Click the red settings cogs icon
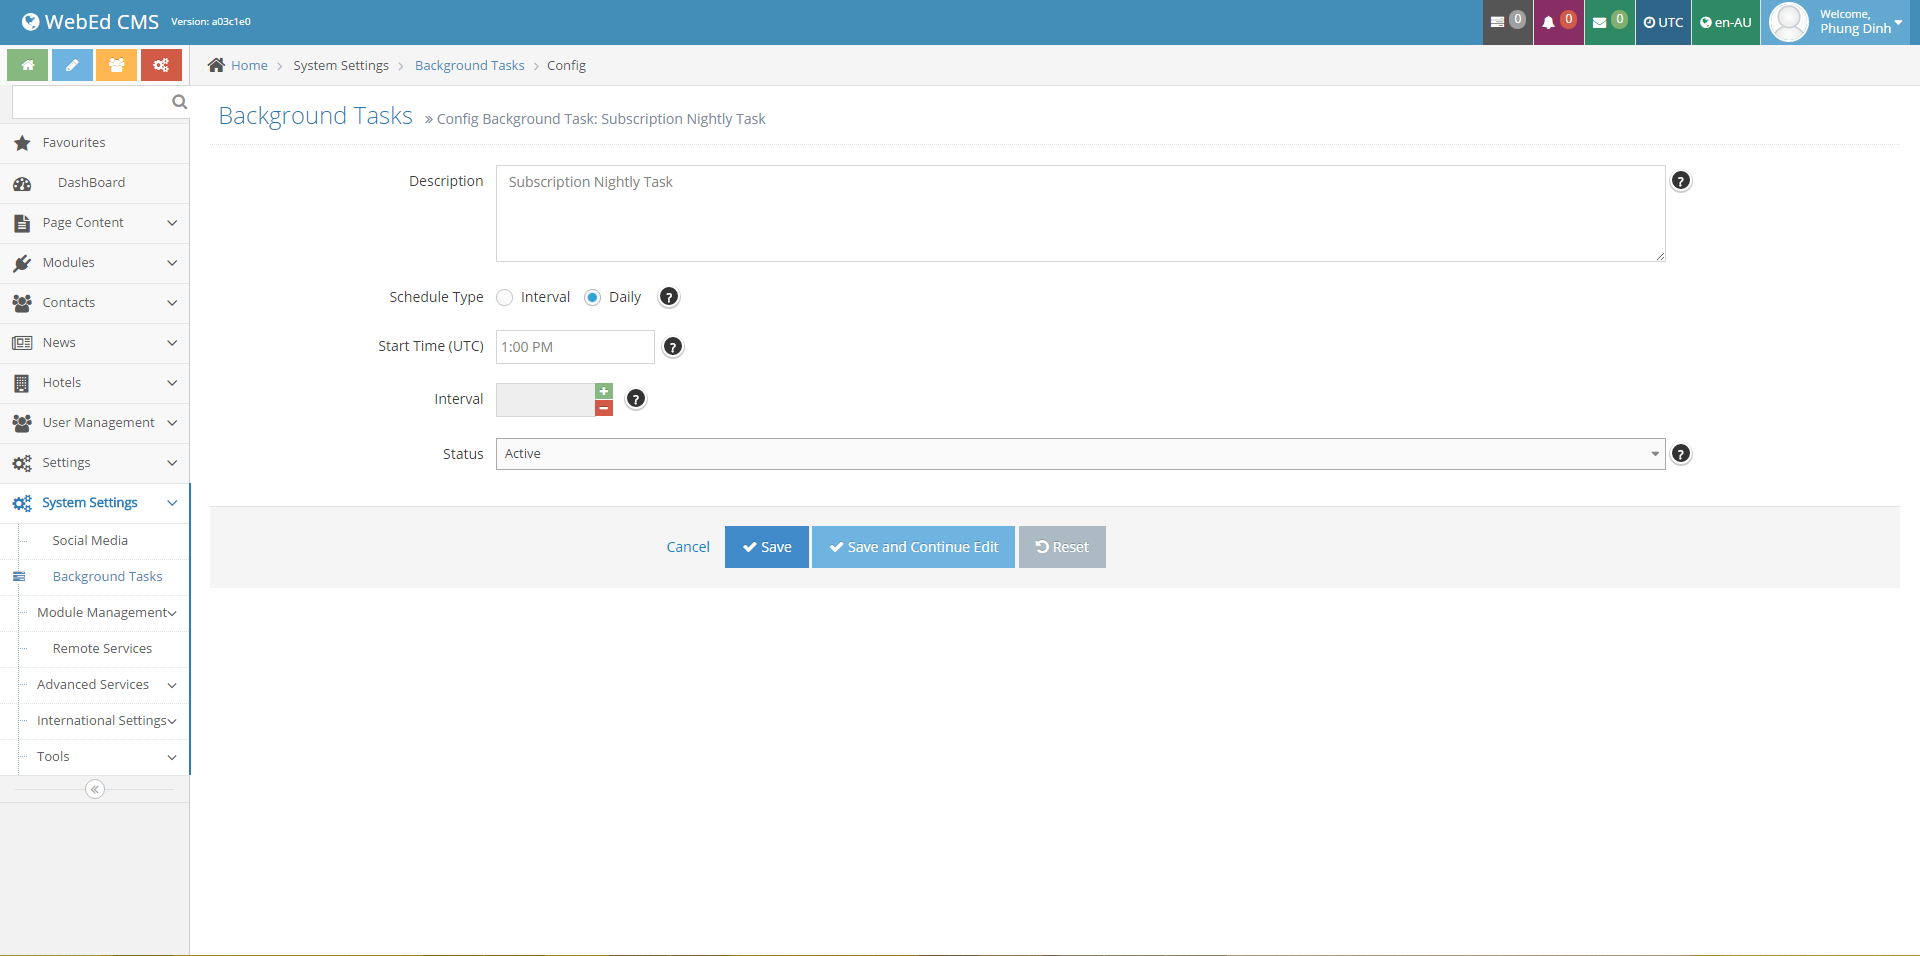Image resolution: width=1920 pixels, height=956 pixels. point(161,65)
